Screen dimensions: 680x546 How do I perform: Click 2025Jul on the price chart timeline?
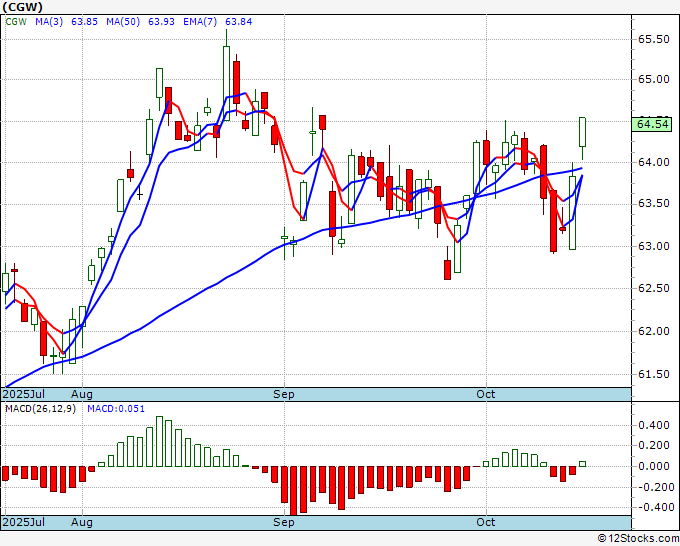point(23,394)
